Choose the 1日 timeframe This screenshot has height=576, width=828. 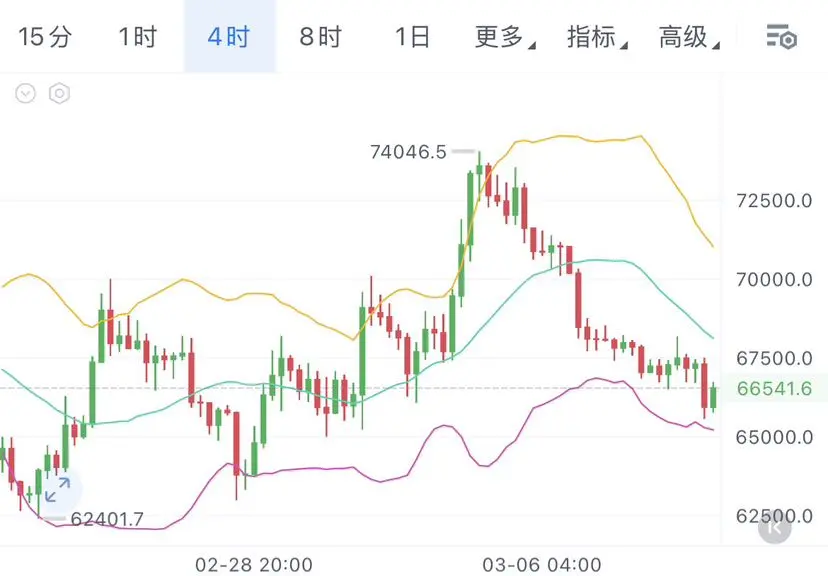[412, 37]
